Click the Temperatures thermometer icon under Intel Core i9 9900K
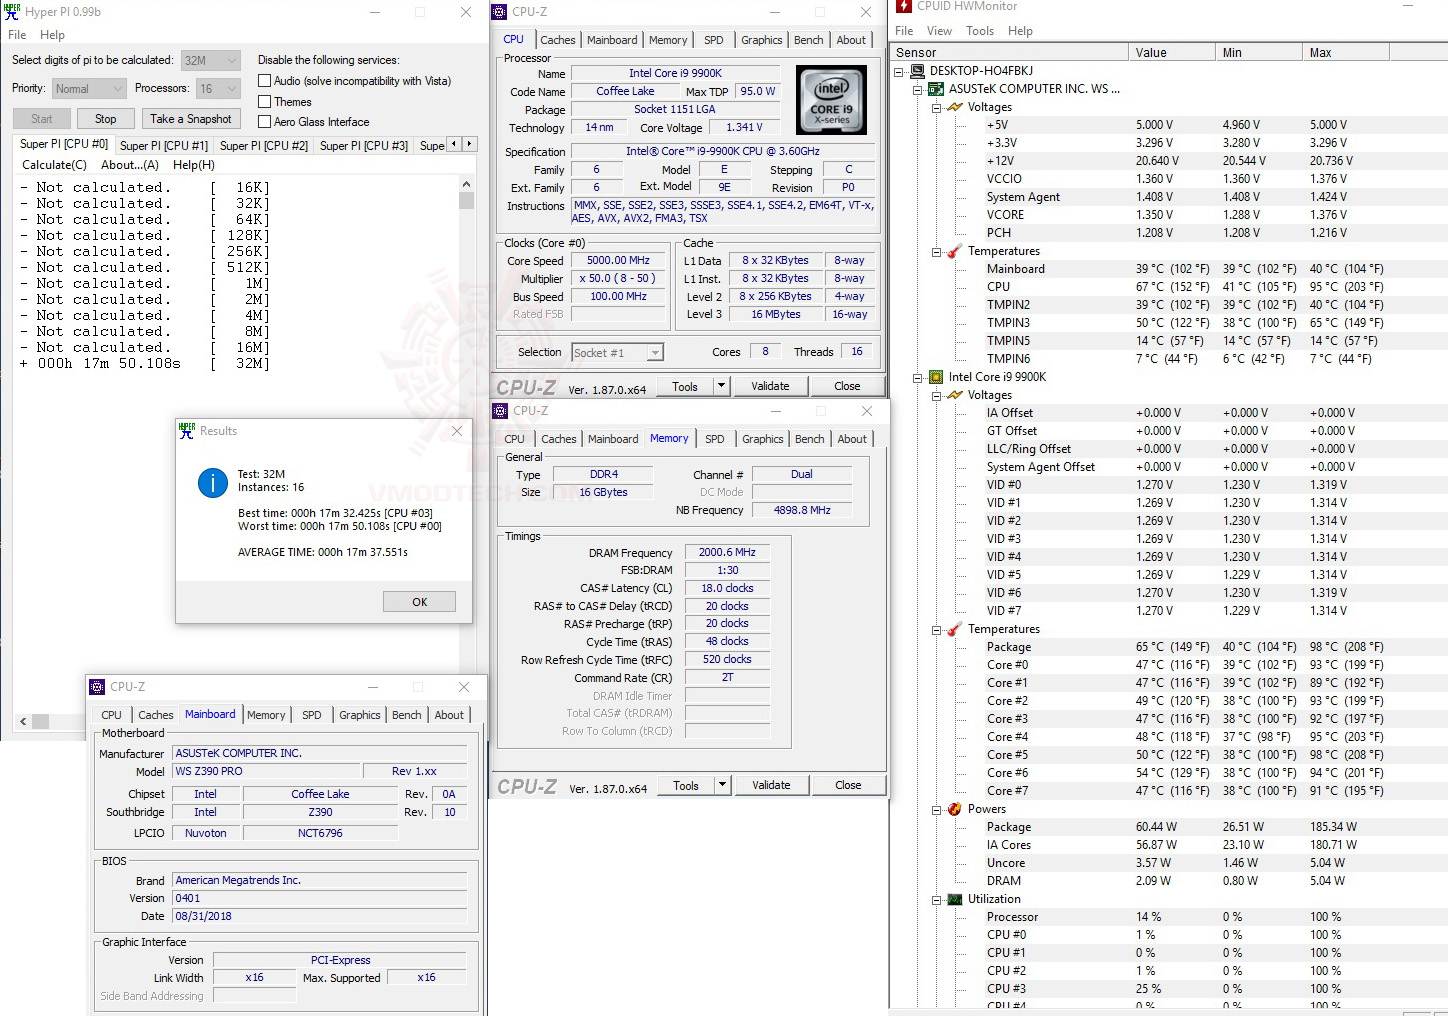 952,629
